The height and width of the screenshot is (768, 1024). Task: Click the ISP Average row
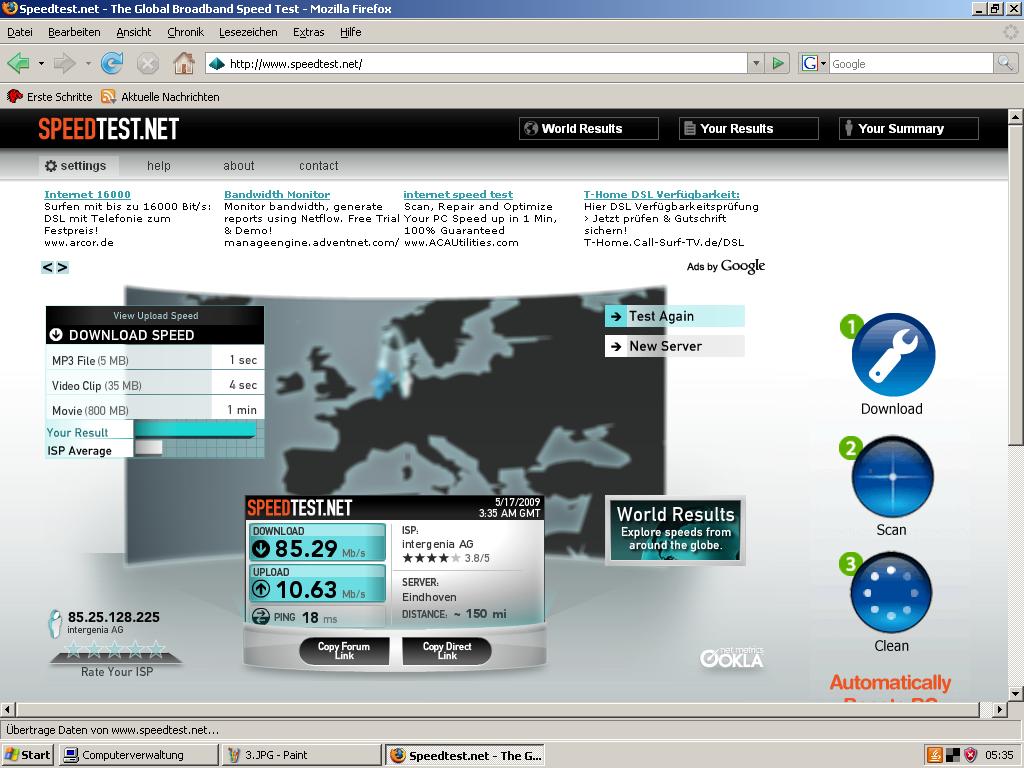(155, 449)
